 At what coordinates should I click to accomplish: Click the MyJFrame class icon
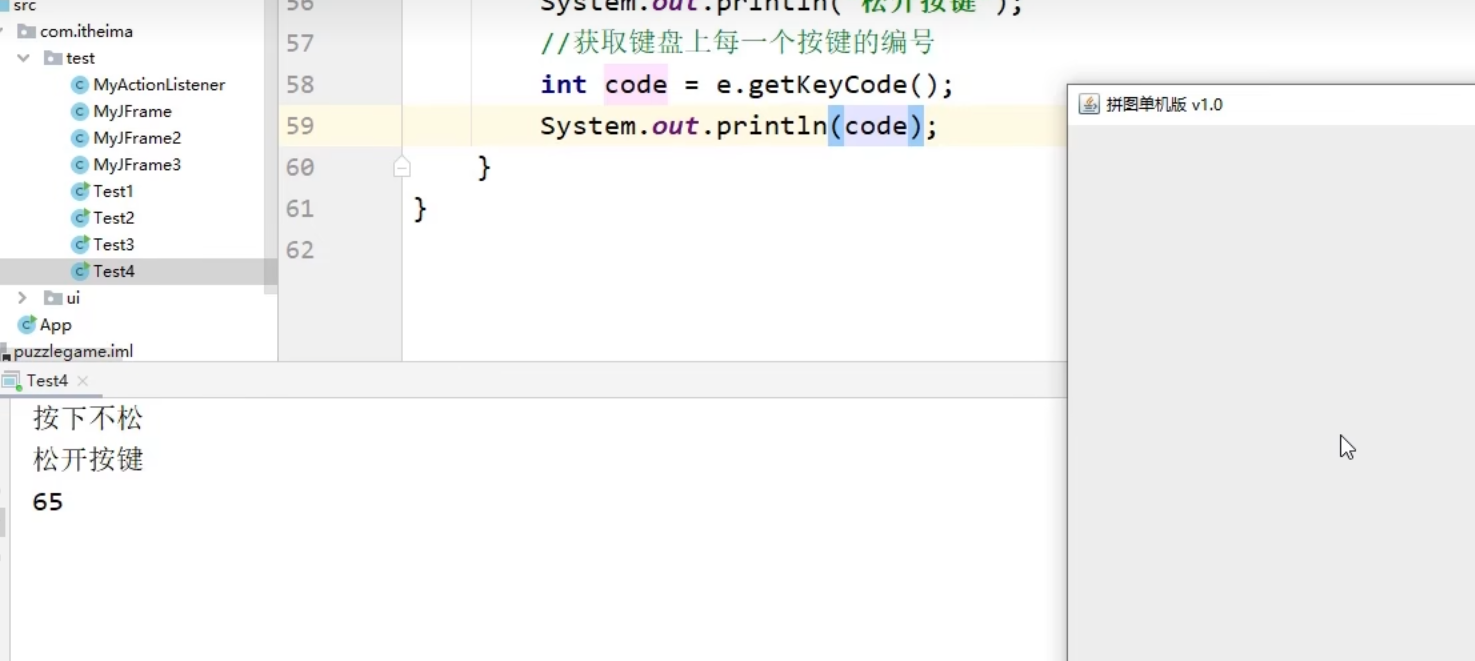(80, 112)
